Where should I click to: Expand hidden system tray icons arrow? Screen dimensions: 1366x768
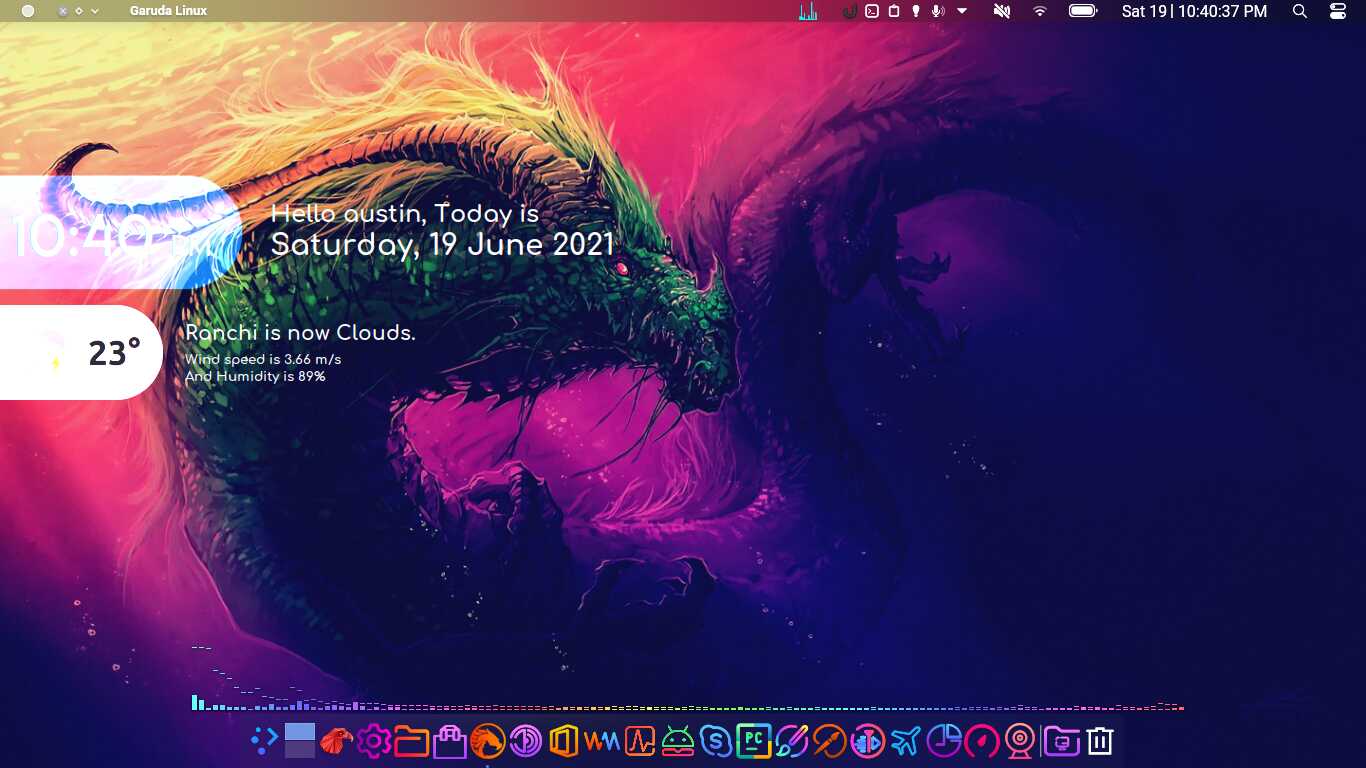click(x=962, y=11)
